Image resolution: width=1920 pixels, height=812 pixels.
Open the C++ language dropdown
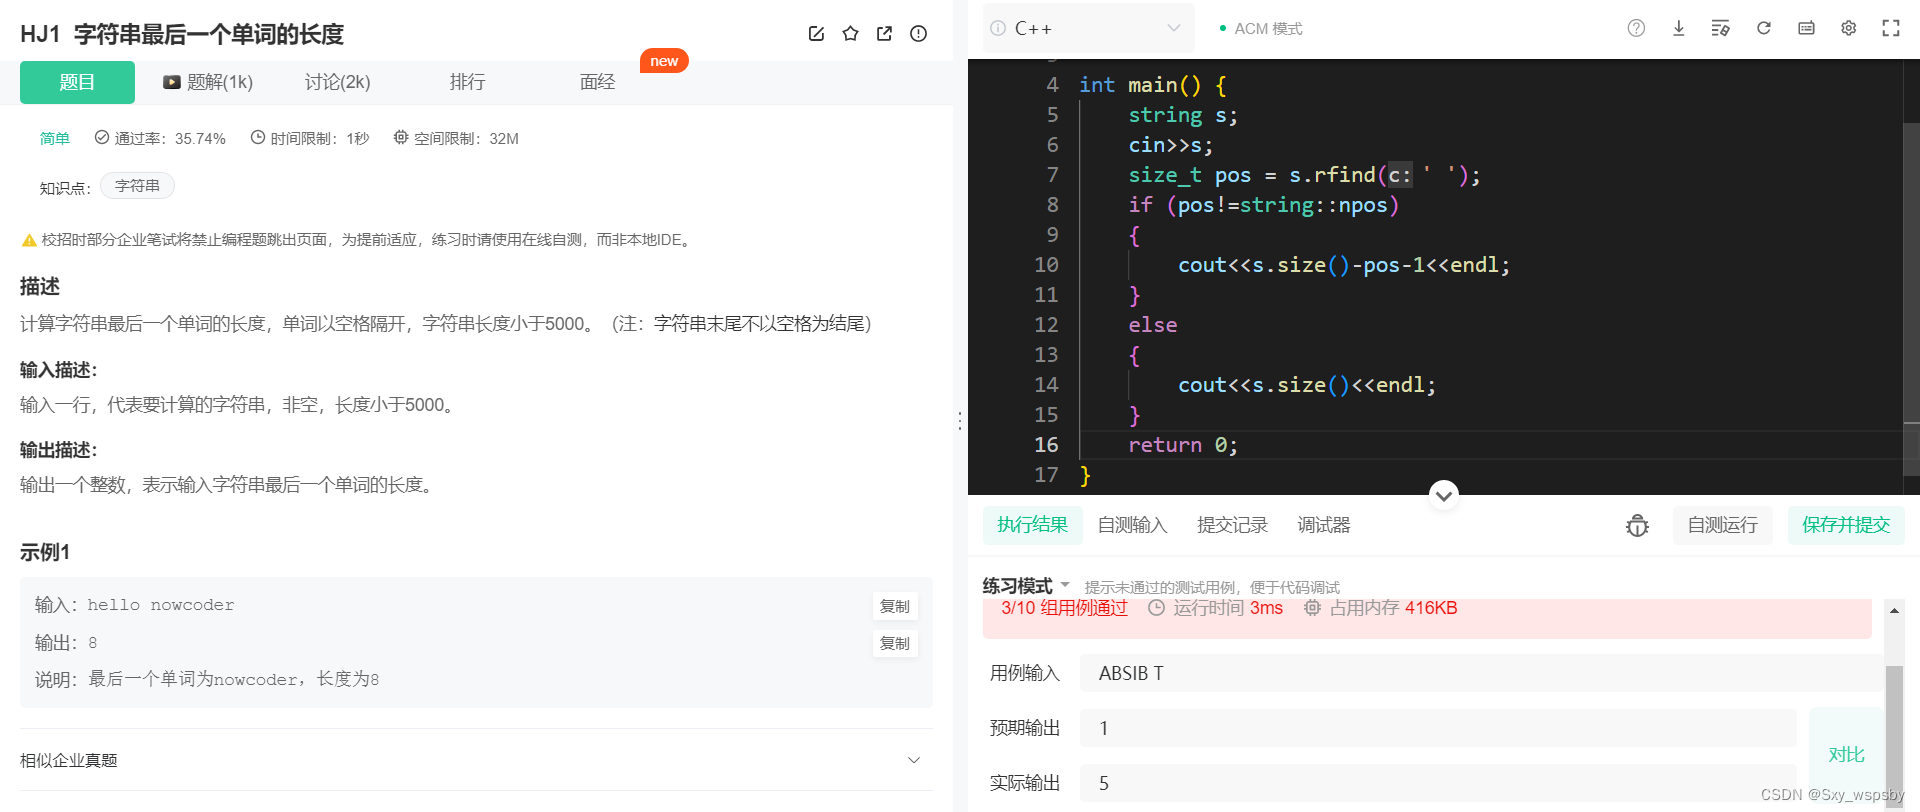click(x=1089, y=28)
